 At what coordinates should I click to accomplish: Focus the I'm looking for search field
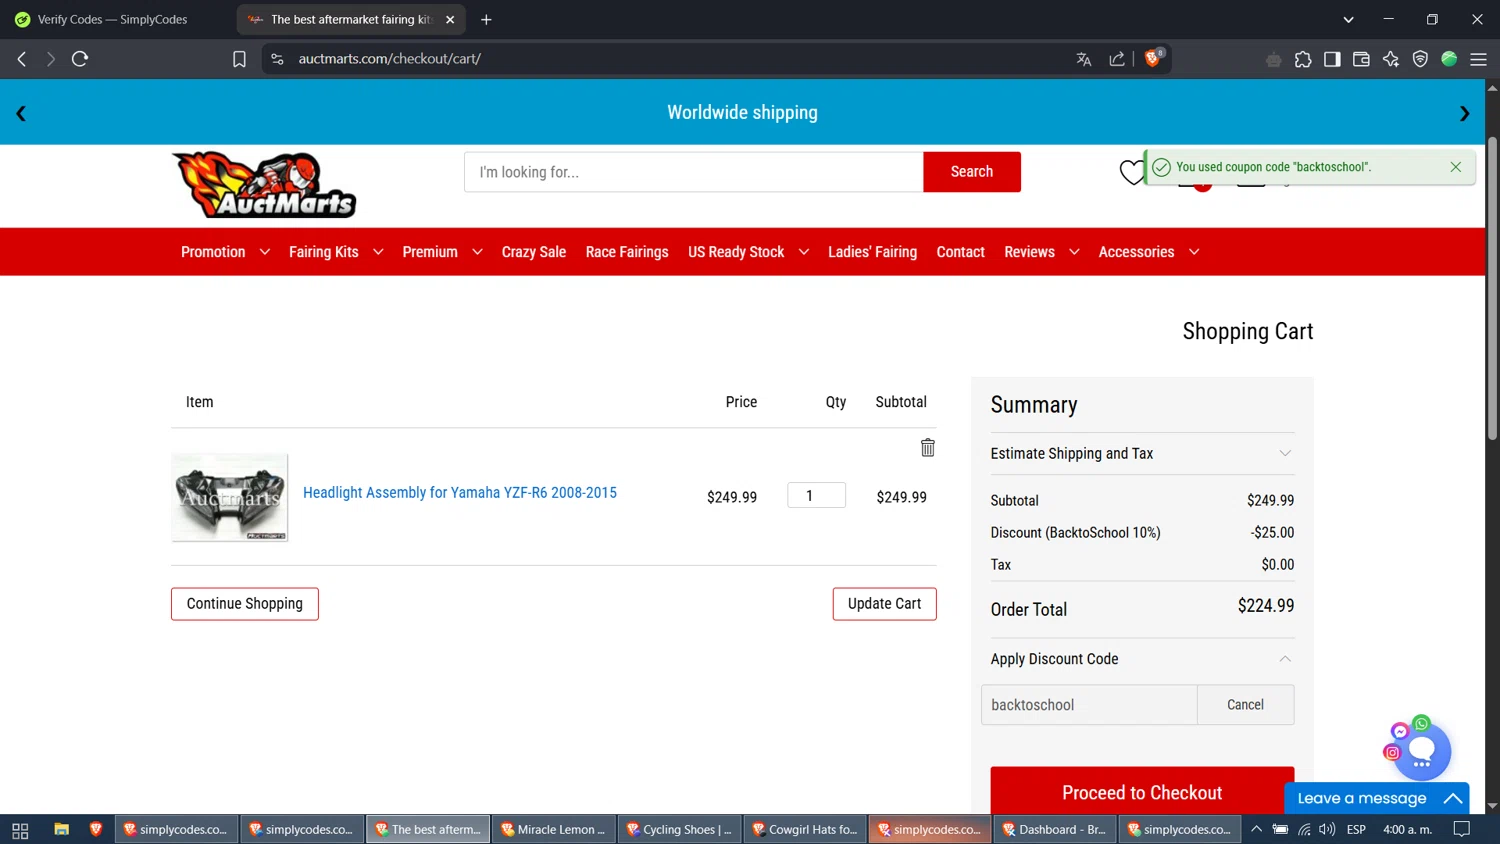[693, 172]
